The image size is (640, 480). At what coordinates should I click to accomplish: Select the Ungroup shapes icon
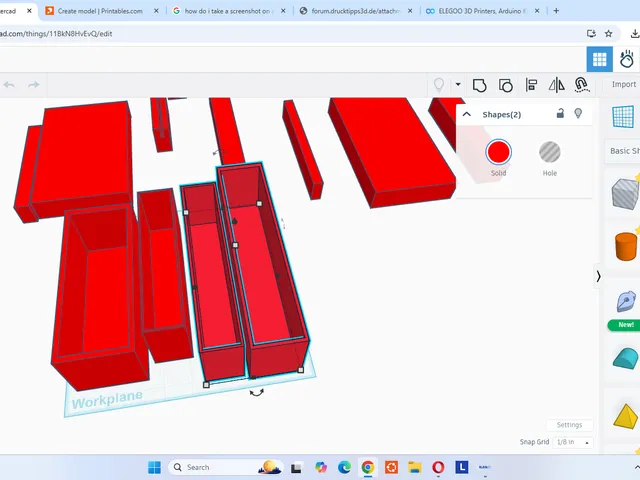coord(506,85)
